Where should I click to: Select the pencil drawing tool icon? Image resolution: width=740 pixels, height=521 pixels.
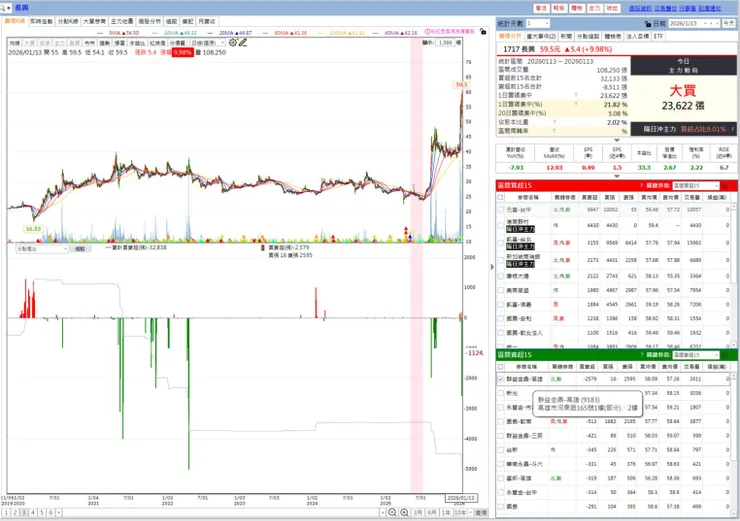point(243,42)
